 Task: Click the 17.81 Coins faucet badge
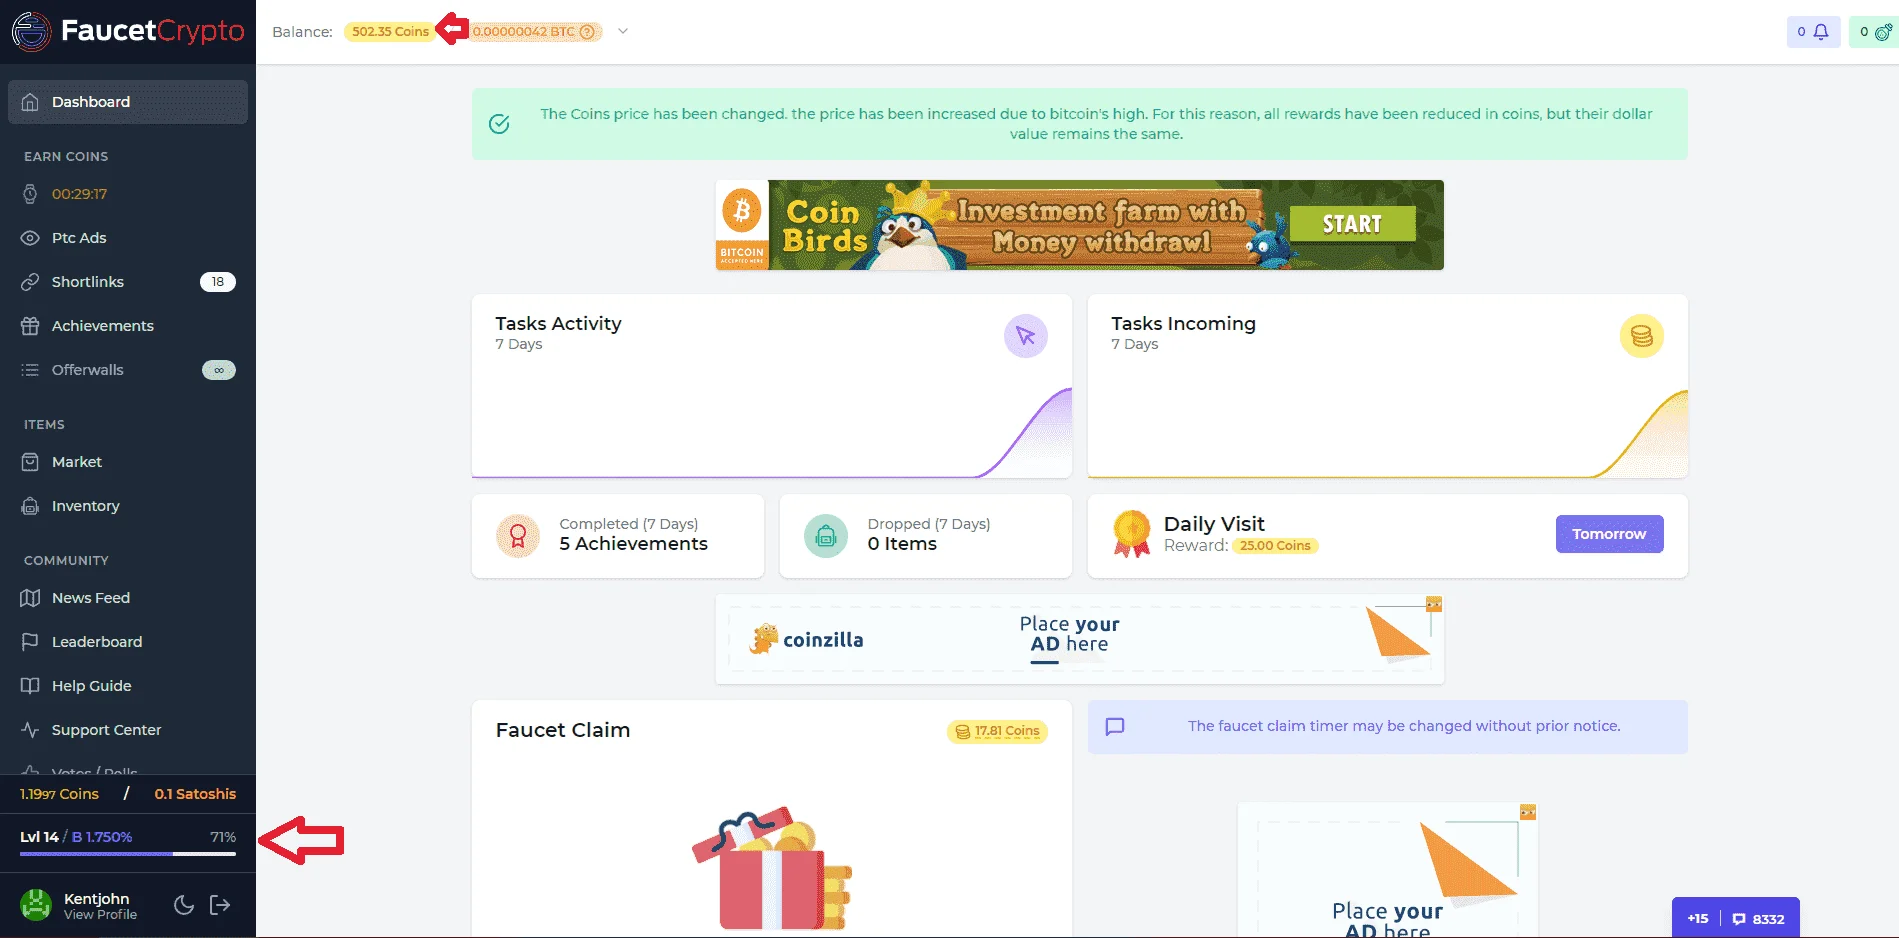(x=998, y=732)
